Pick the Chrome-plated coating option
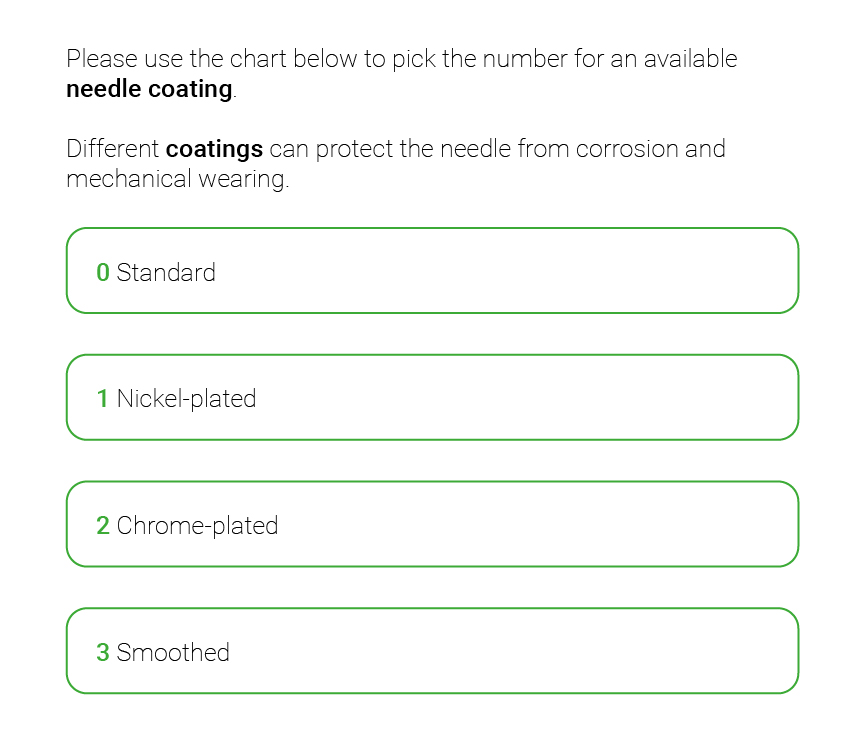860x743 pixels. (x=432, y=524)
